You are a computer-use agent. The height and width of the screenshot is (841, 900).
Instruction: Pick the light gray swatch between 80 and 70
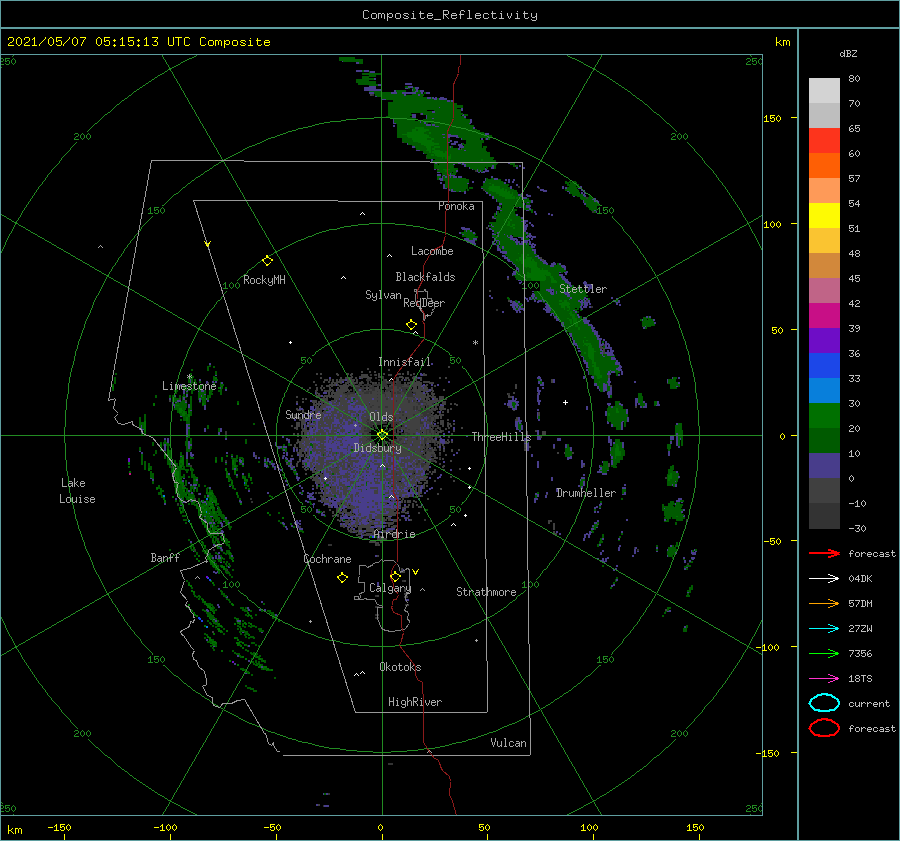[x=824, y=91]
